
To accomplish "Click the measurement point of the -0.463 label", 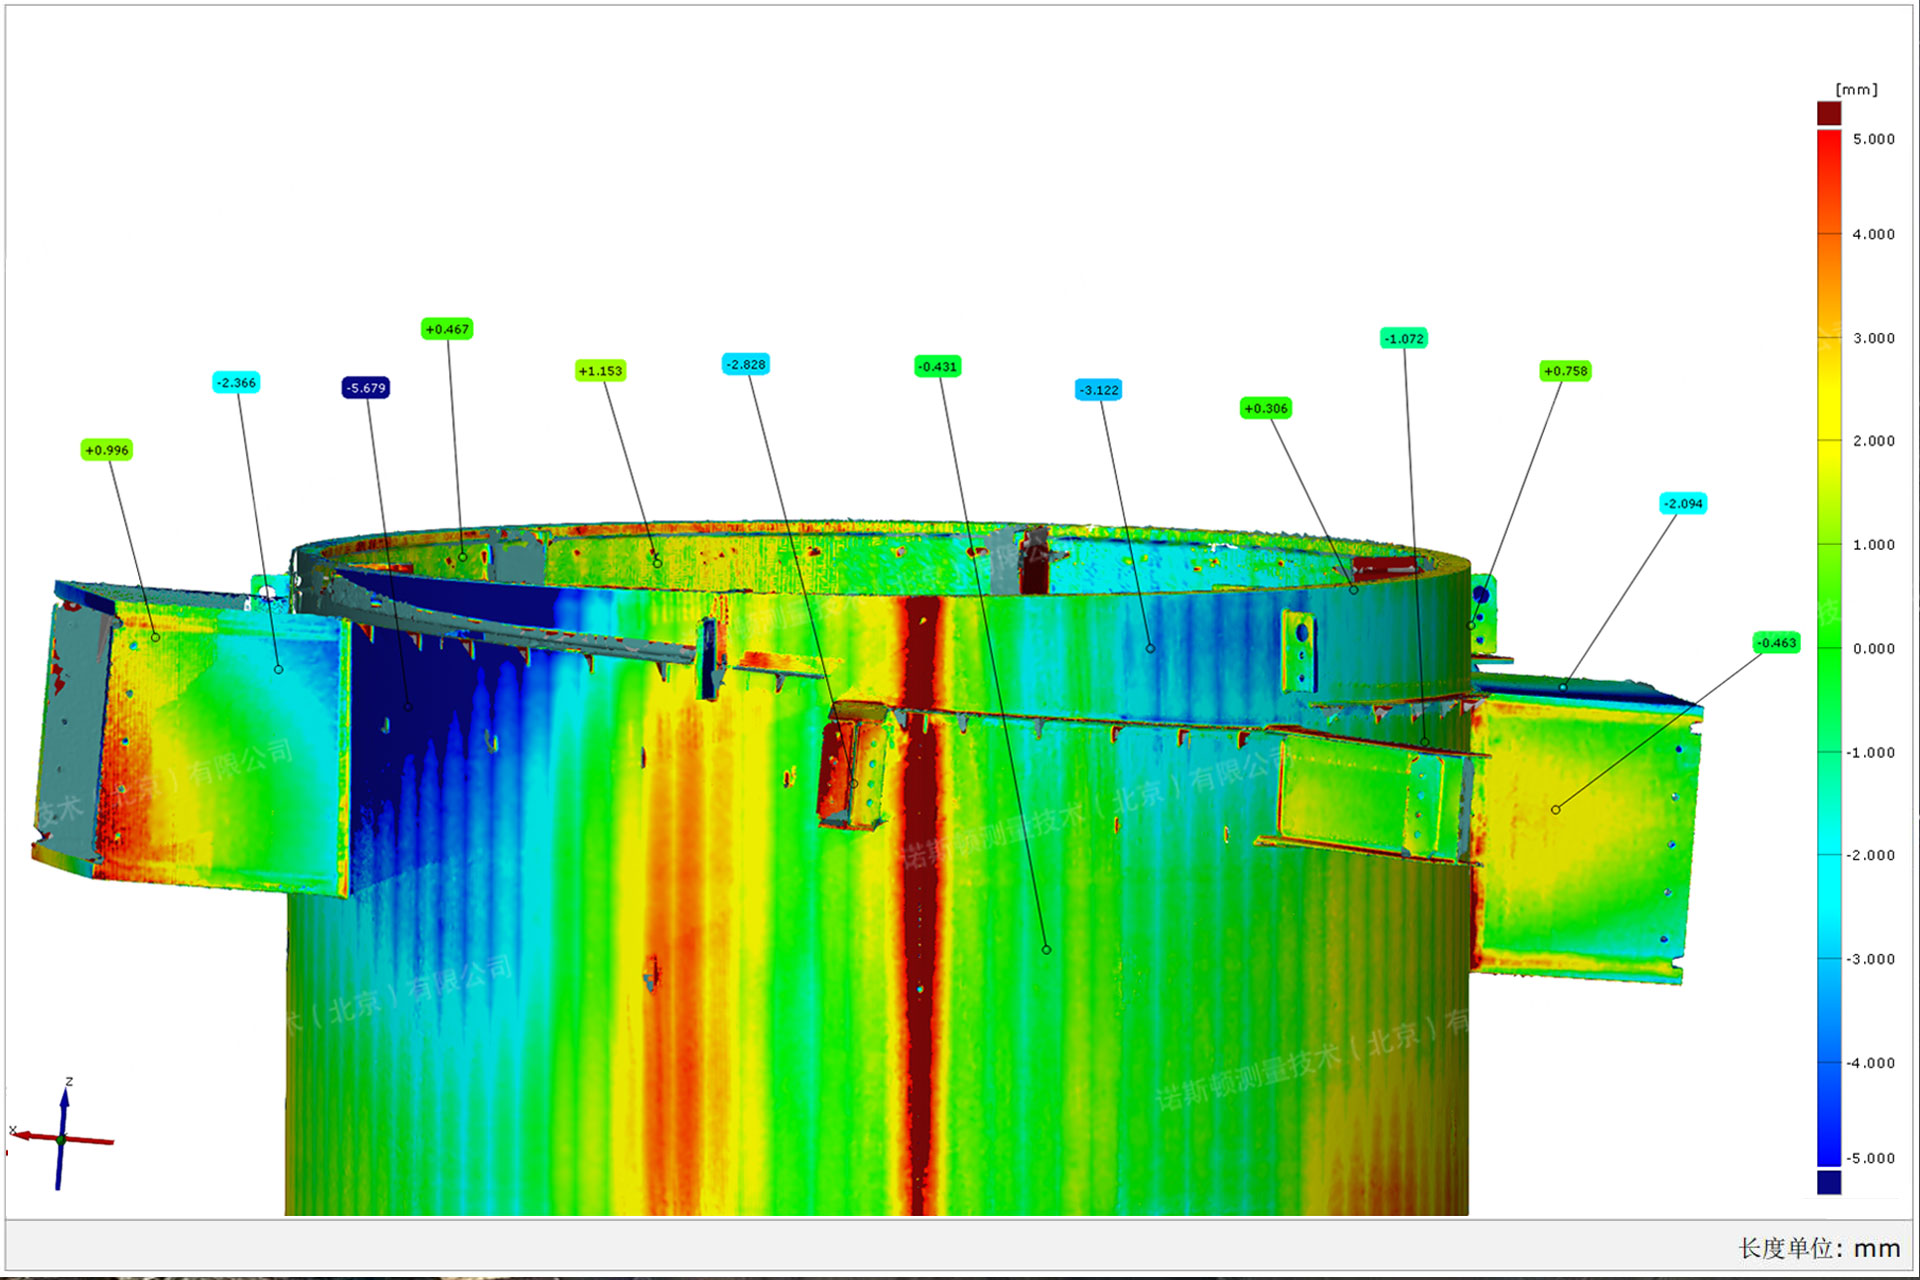I will tap(1555, 810).
